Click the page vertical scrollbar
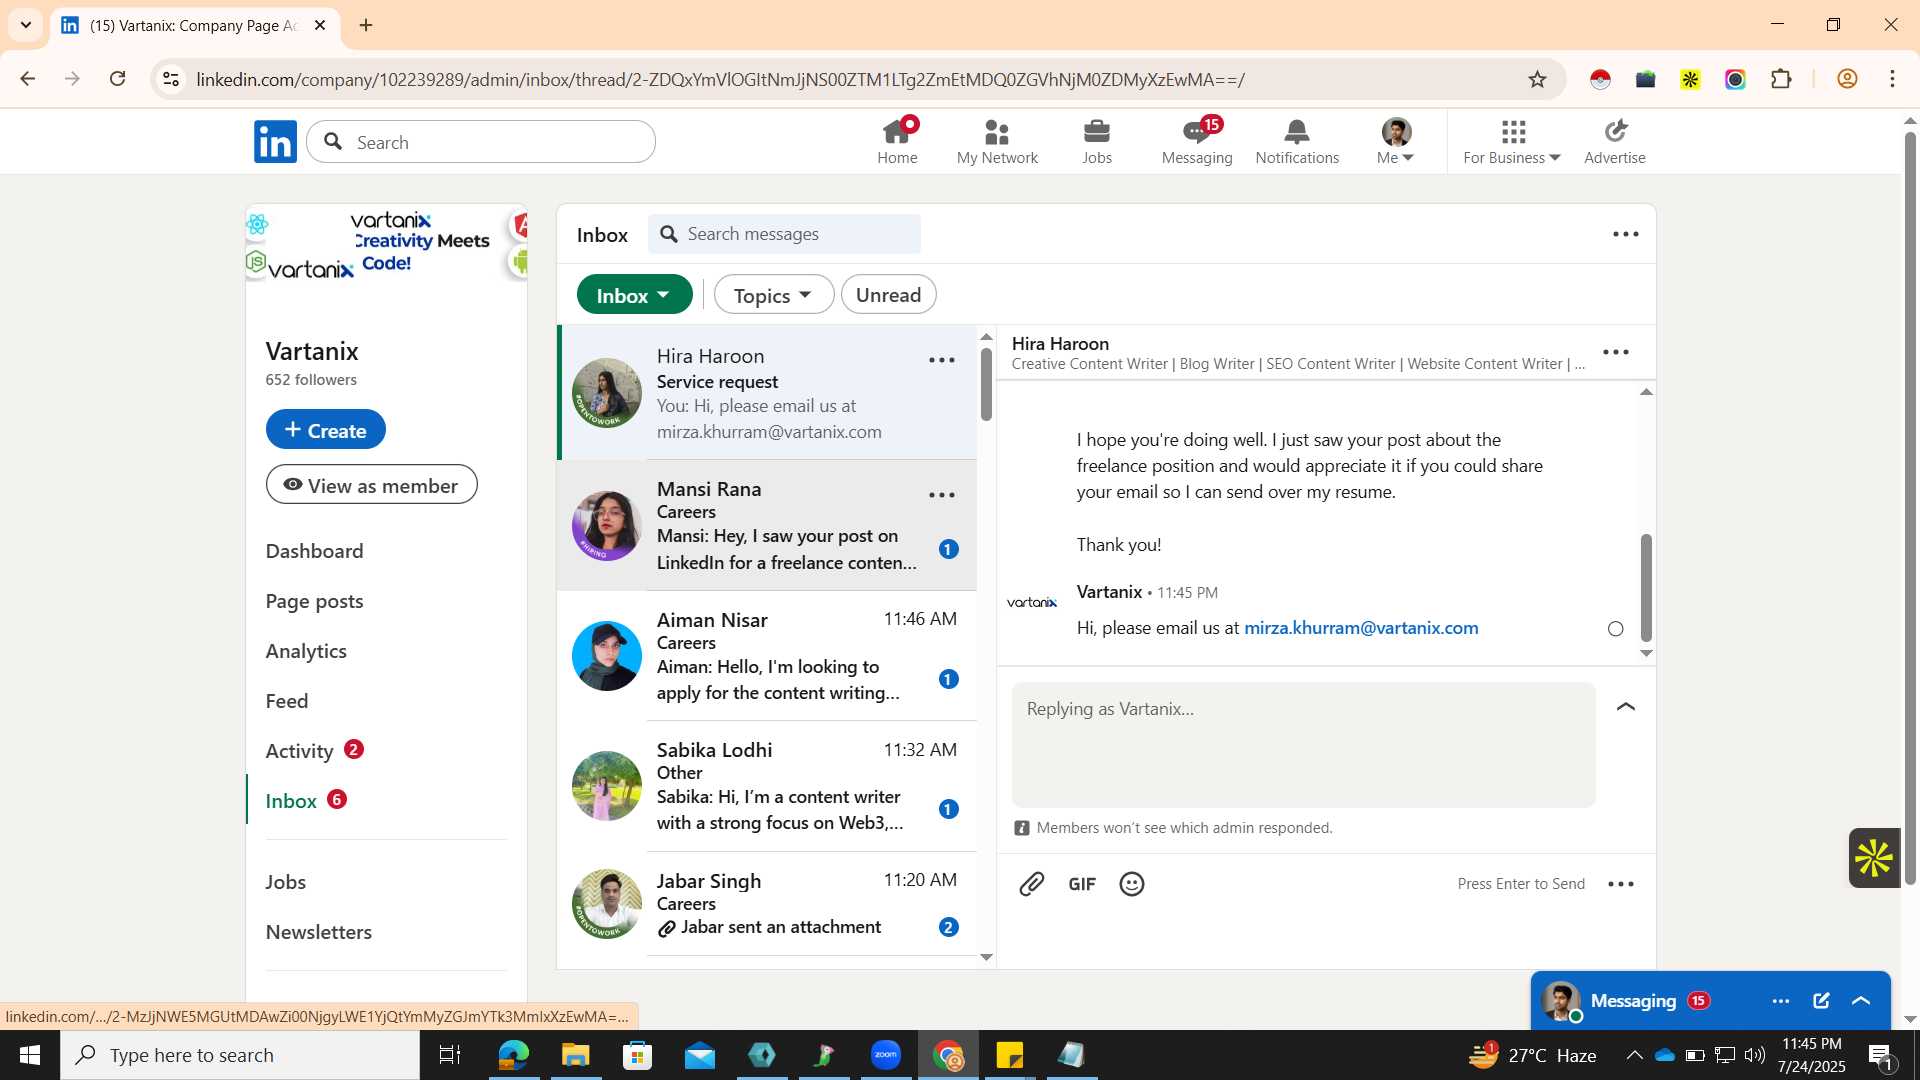 tap(1909, 509)
